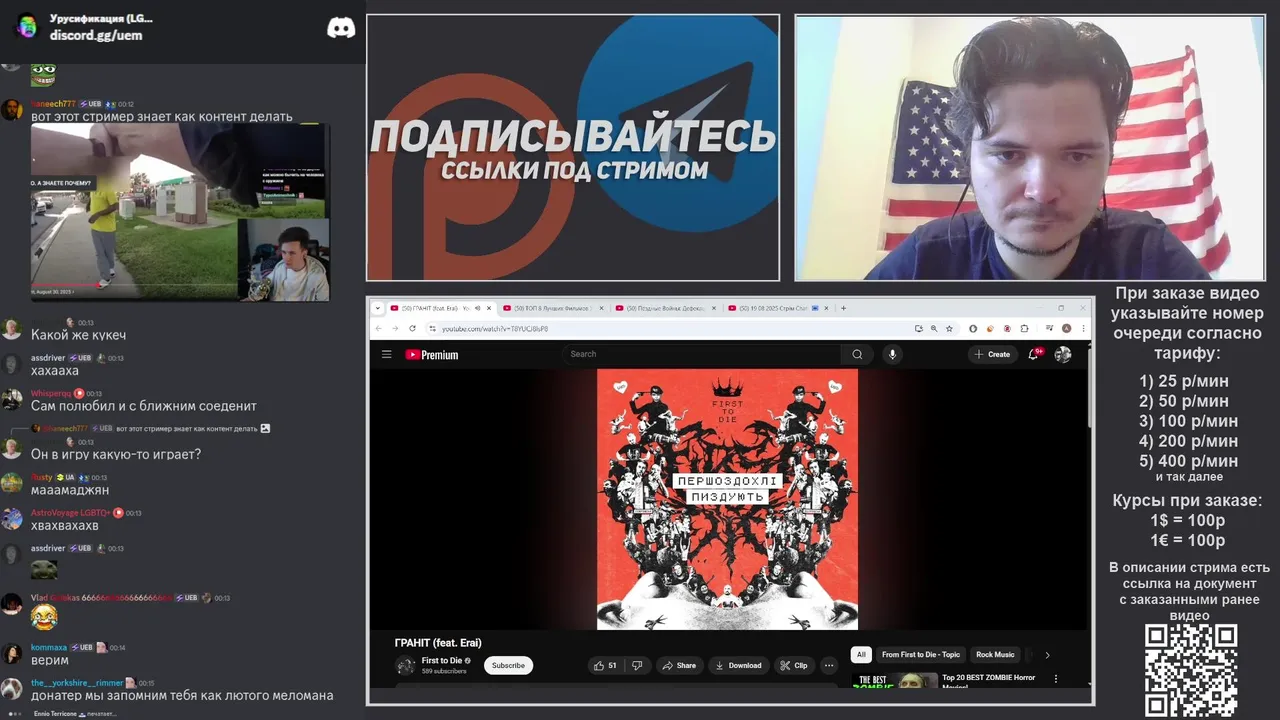
Task: Click the '51' like count
Action: point(612,665)
